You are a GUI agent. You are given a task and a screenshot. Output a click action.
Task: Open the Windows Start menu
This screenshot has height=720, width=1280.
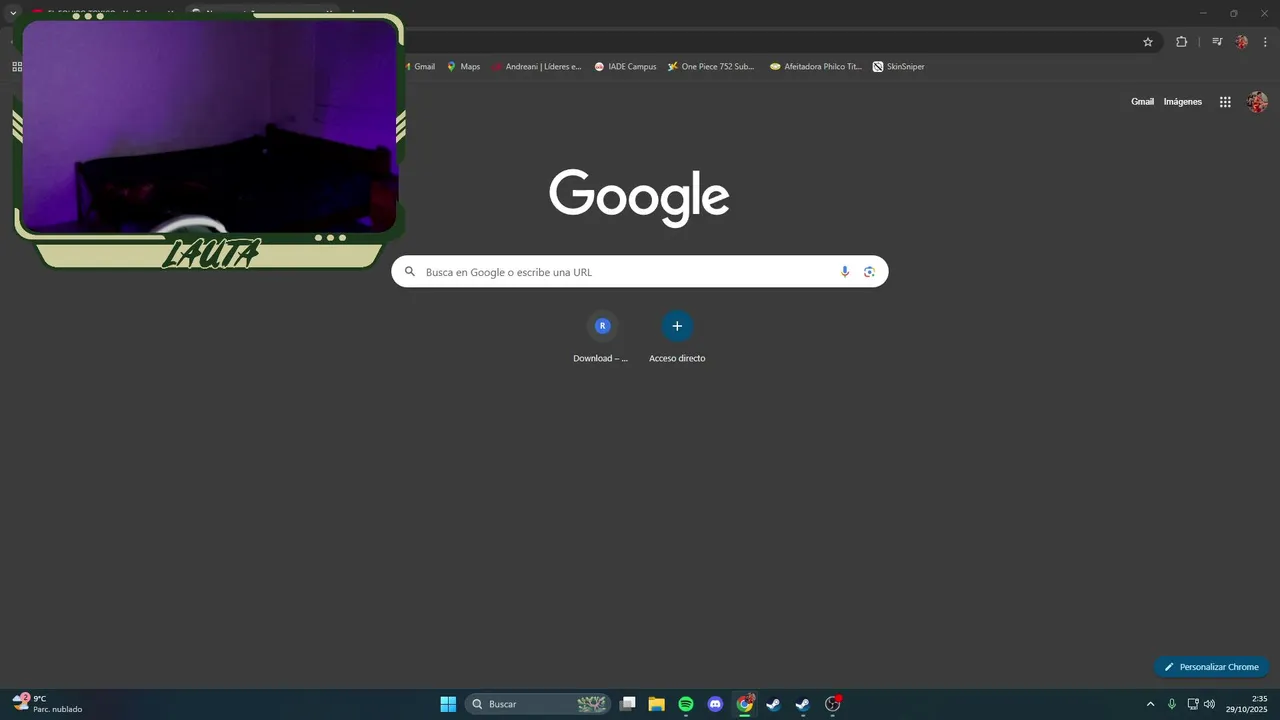pos(448,704)
